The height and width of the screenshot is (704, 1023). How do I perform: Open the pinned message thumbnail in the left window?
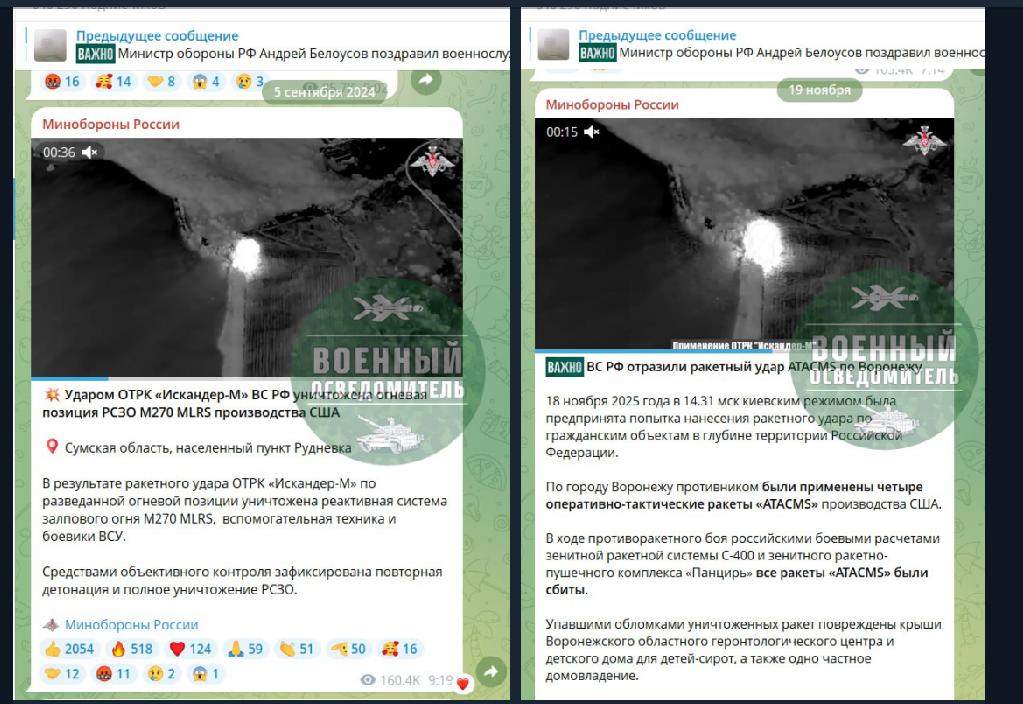coord(50,45)
